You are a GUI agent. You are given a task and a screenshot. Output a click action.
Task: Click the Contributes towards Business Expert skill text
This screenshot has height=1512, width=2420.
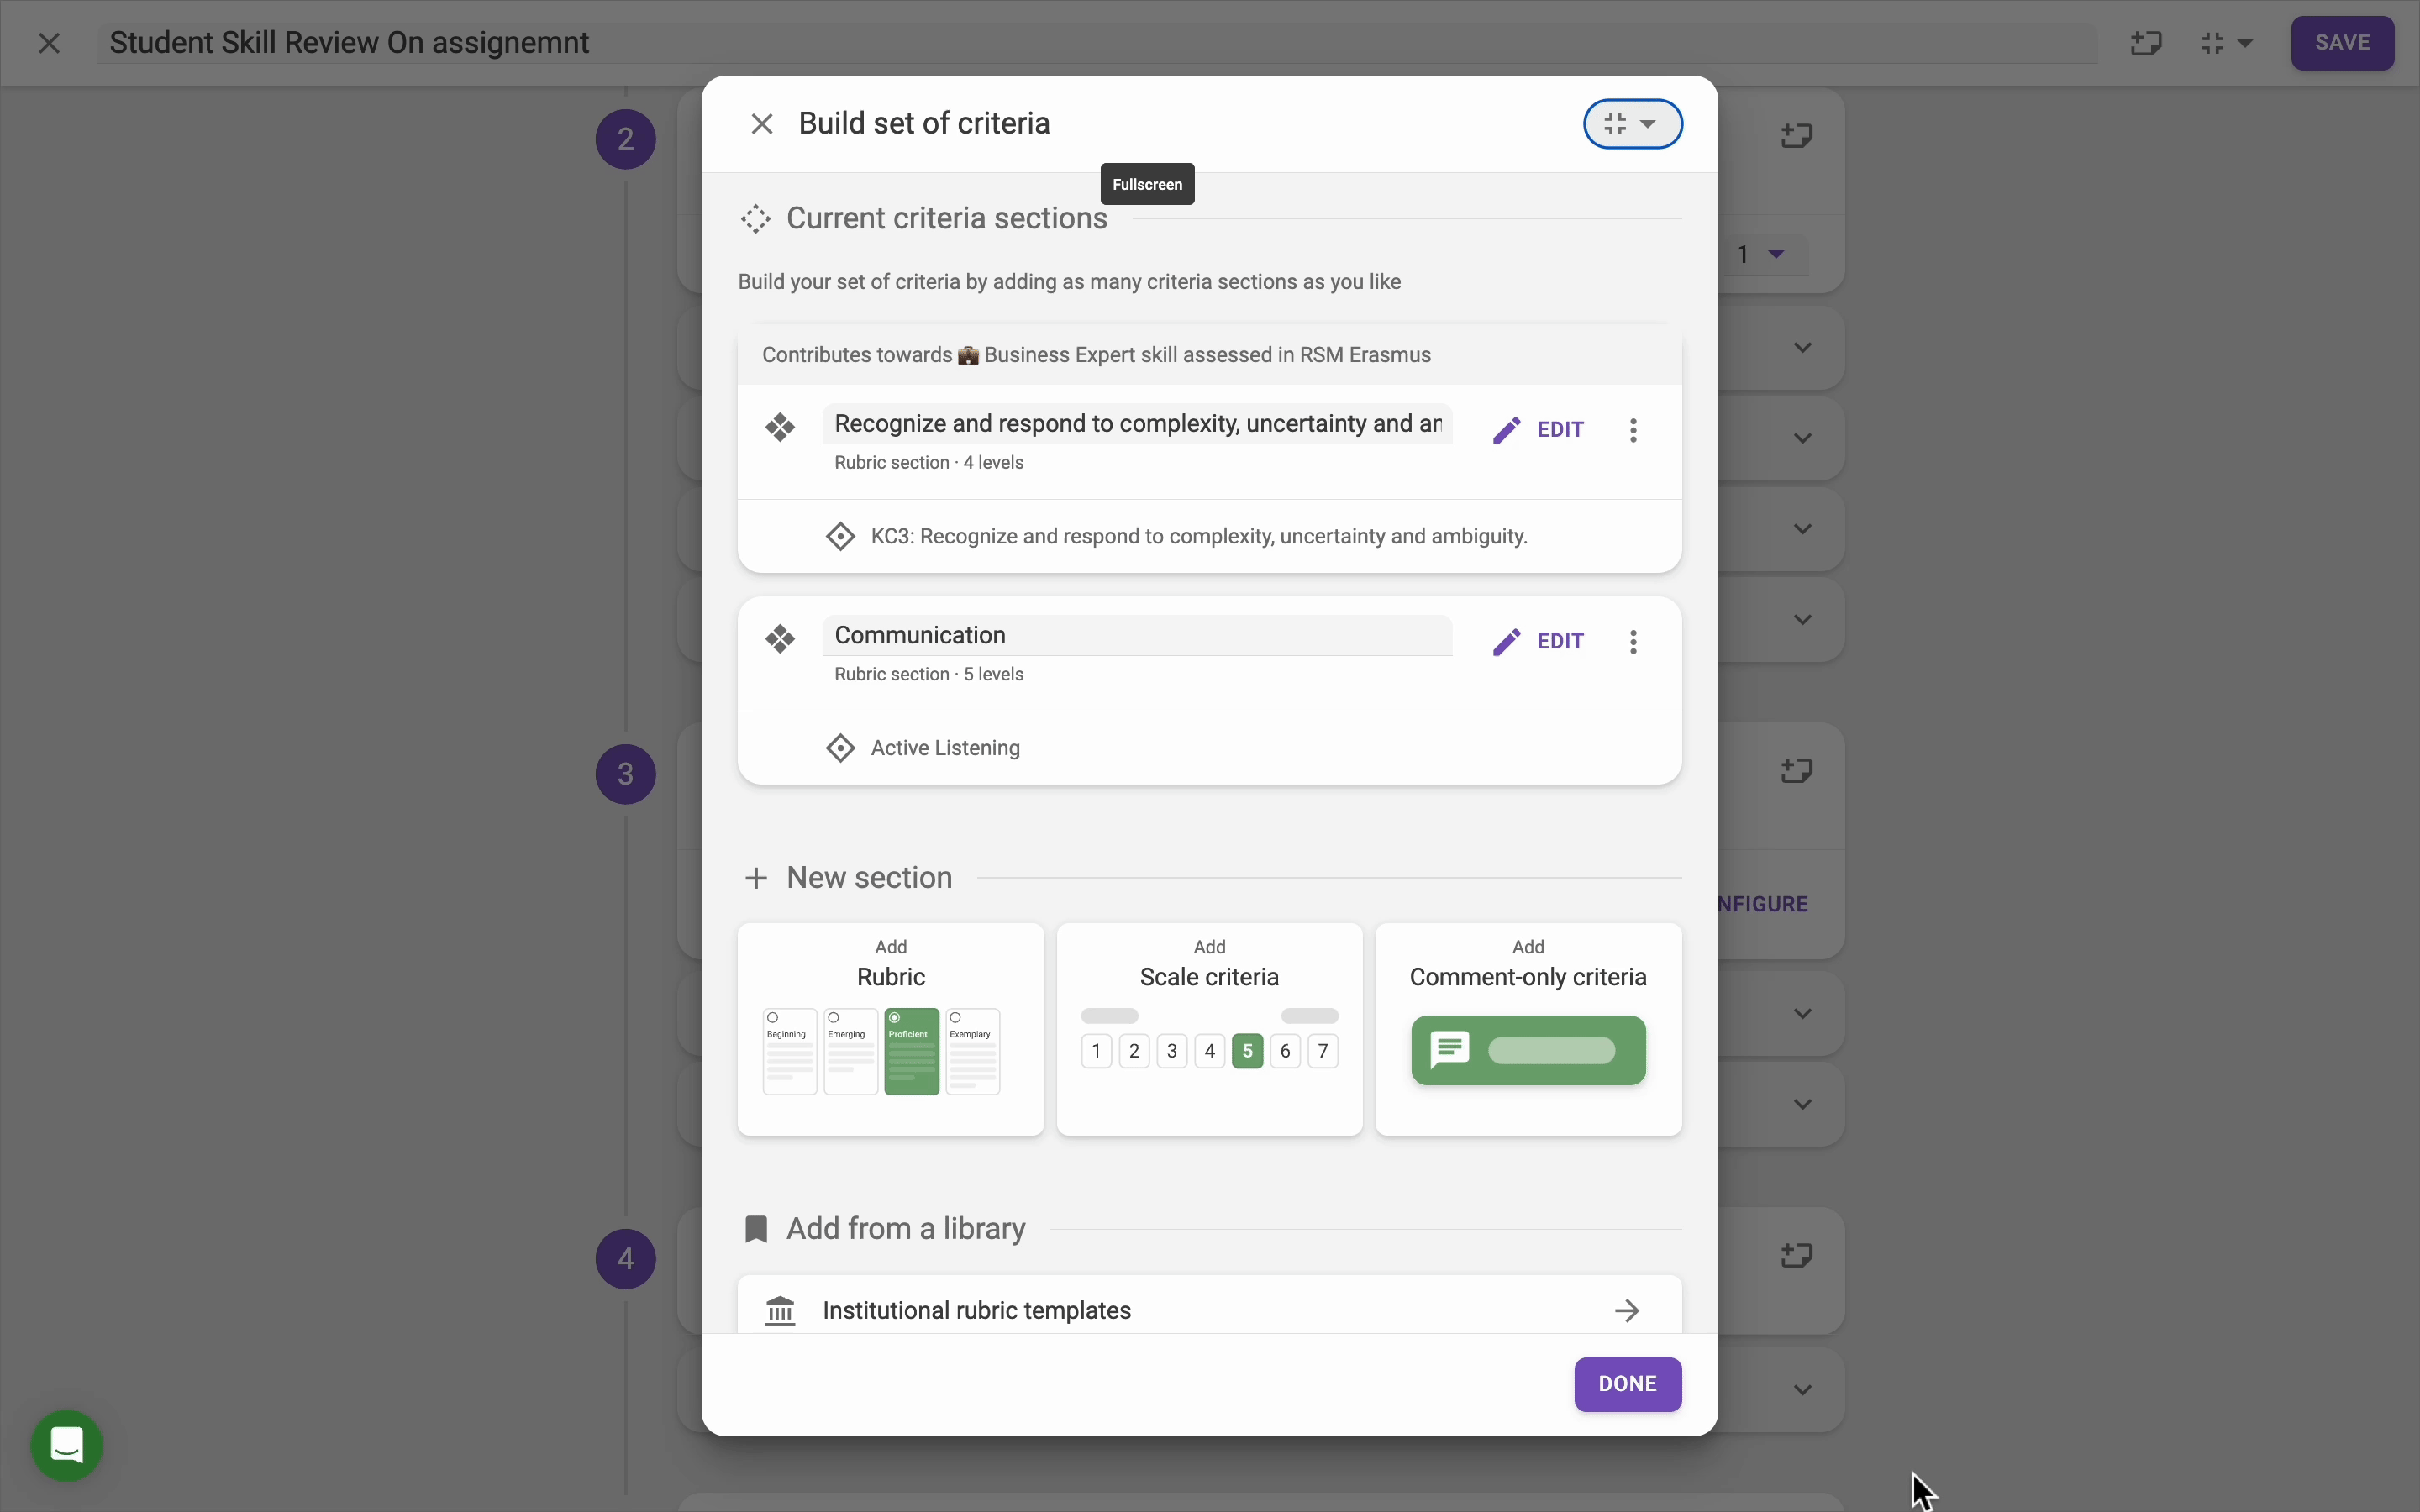coord(1096,355)
